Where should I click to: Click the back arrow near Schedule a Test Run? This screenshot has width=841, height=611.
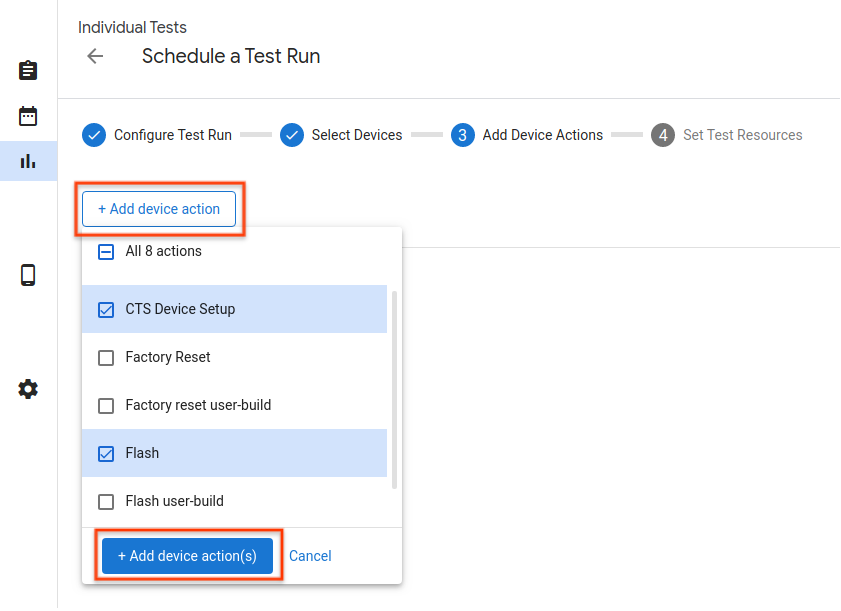(x=94, y=56)
